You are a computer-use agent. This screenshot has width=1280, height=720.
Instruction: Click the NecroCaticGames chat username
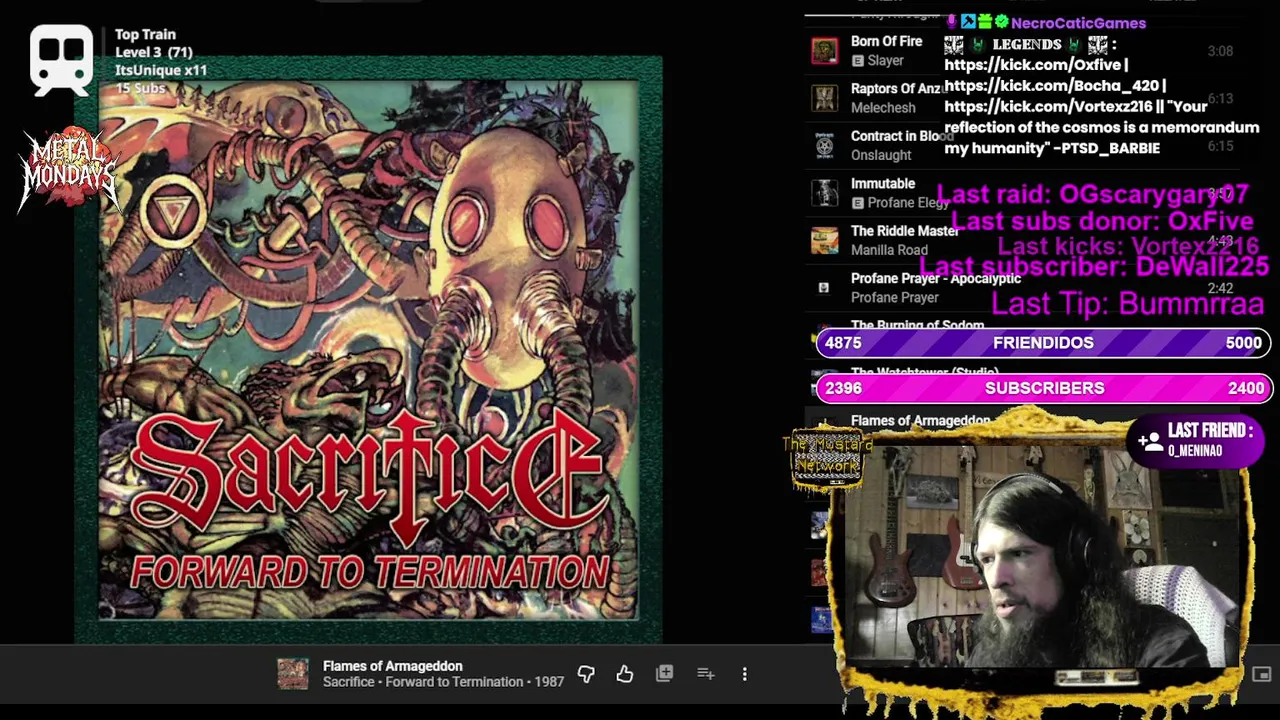pos(1078,23)
